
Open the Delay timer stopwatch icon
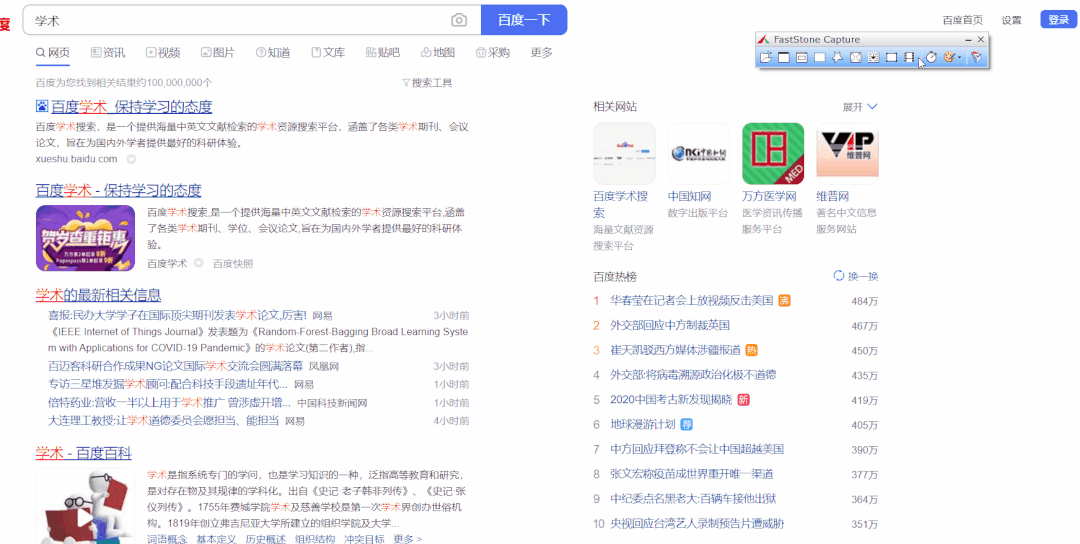(x=931, y=57)
